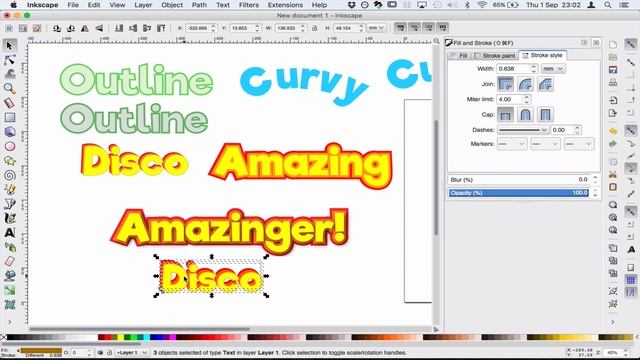Select the Zoom magnifier tool
This screenshot has height=360, width=640.
coord(10,88)
